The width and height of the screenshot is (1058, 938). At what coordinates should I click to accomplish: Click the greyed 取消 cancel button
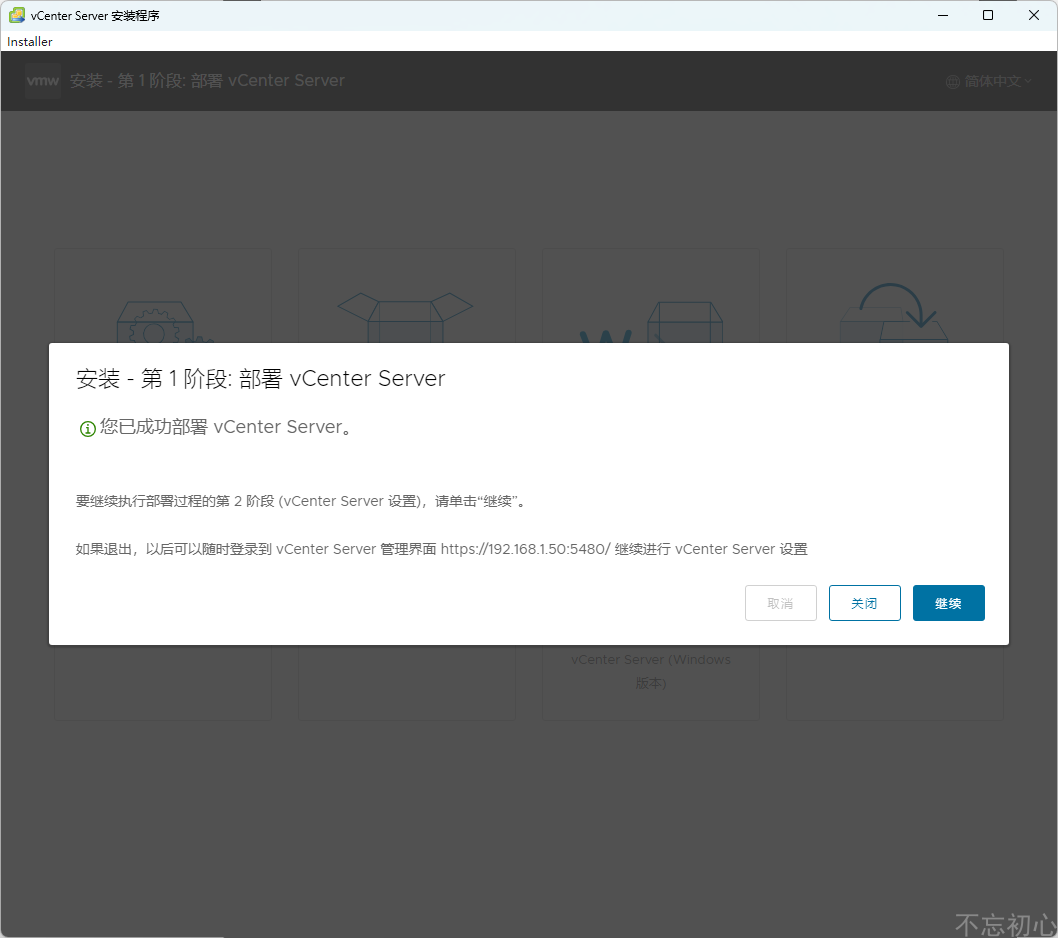[x=781, y=603]
